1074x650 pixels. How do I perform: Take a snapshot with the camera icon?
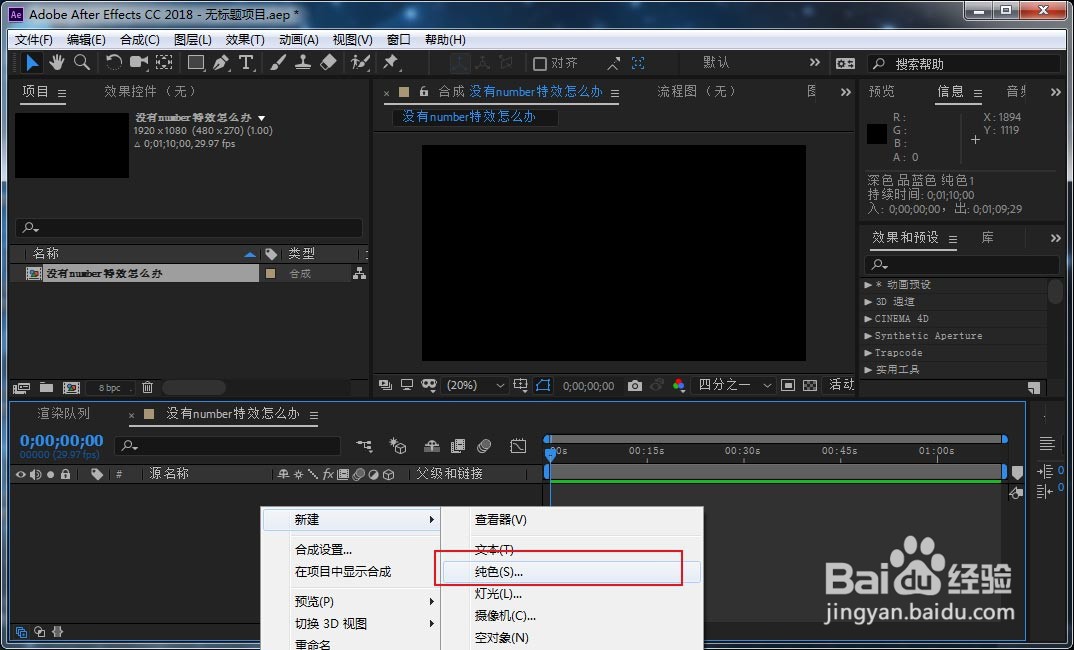point(635,386)
